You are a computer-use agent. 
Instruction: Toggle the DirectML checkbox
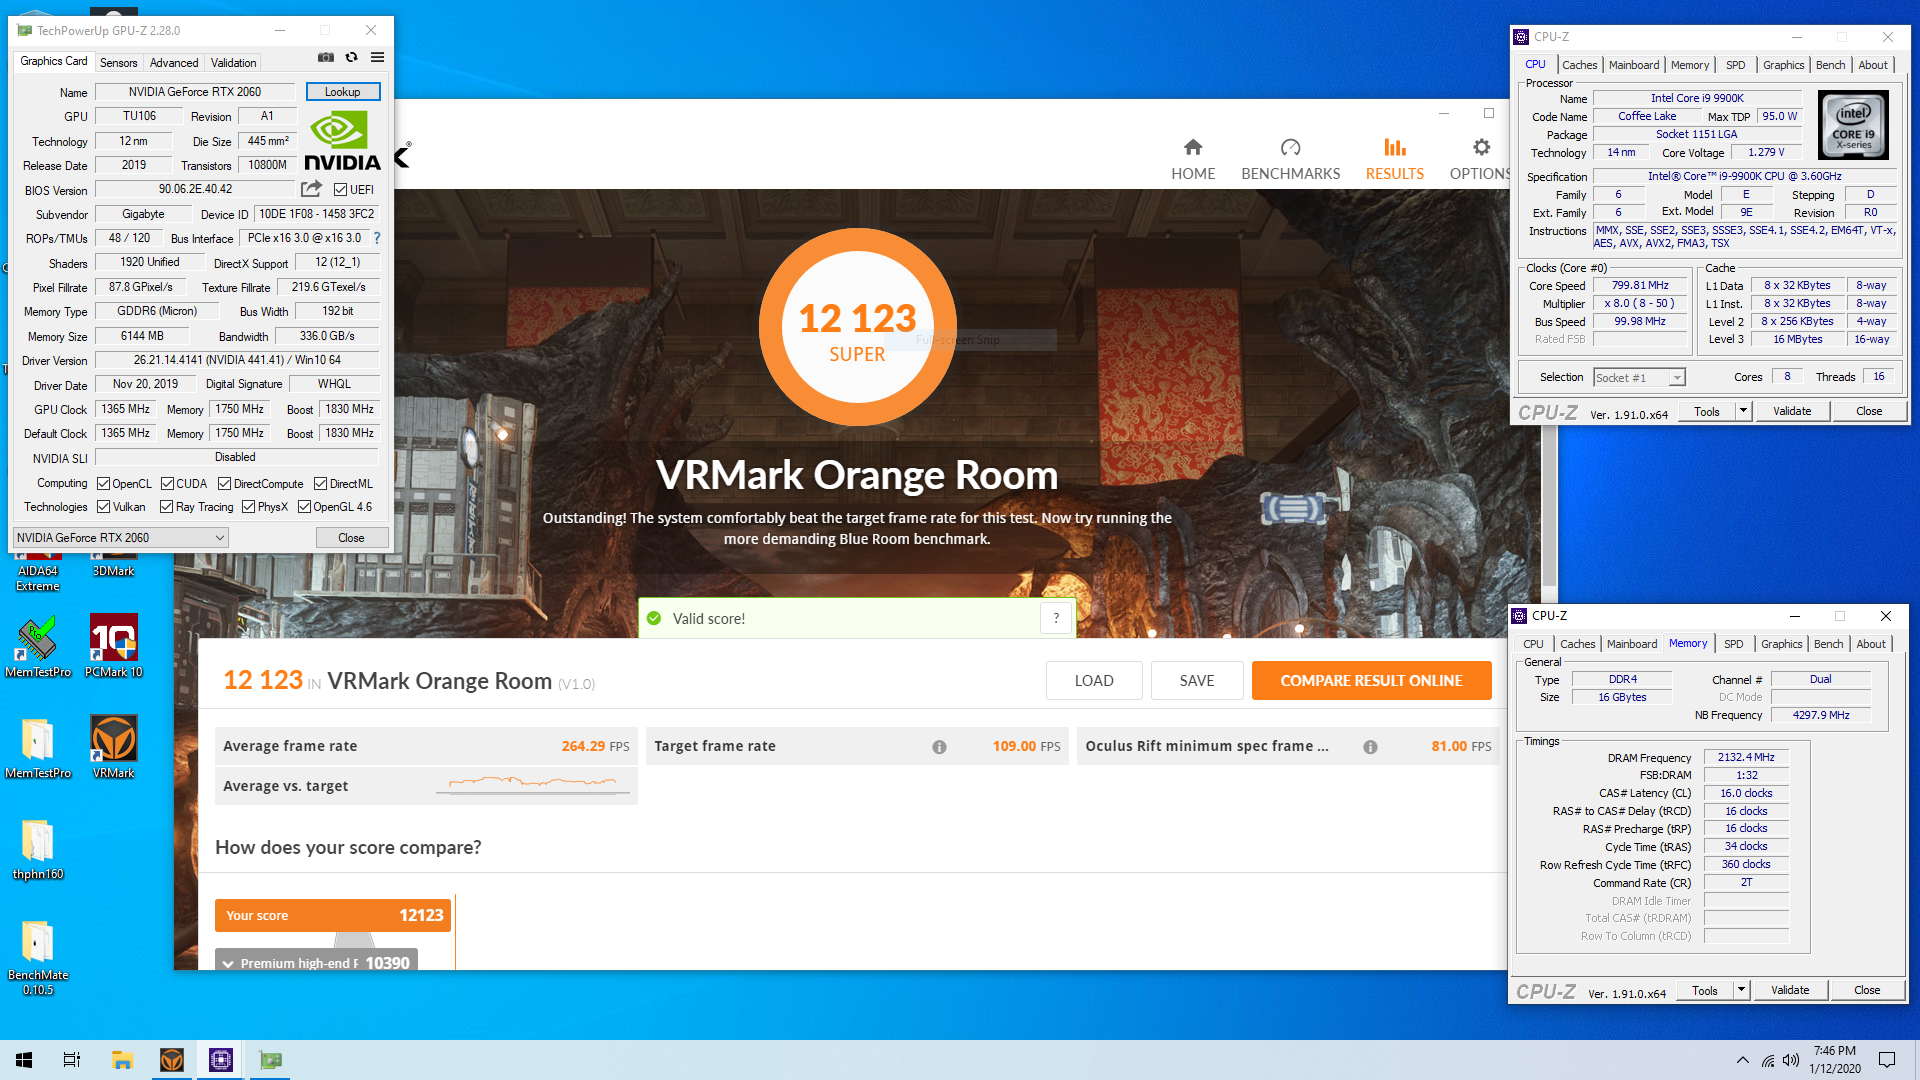click(x=321, y=484)
